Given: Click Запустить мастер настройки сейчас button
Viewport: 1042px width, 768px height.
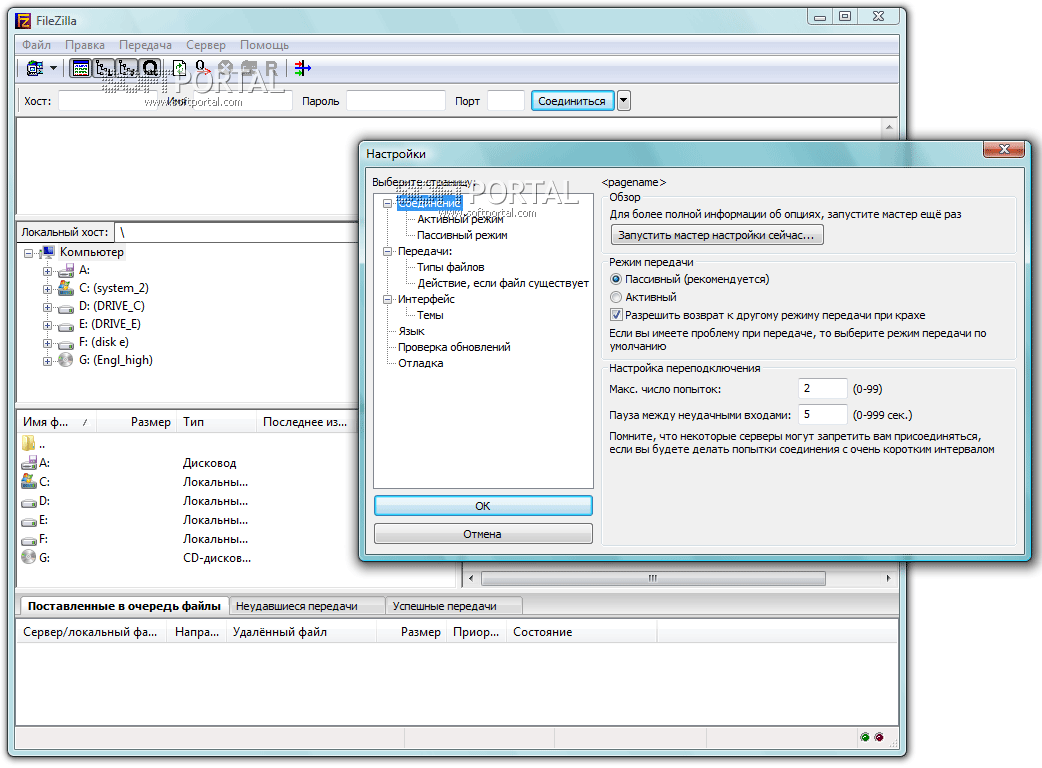Looking at the screenshot, I should [716, 235].
